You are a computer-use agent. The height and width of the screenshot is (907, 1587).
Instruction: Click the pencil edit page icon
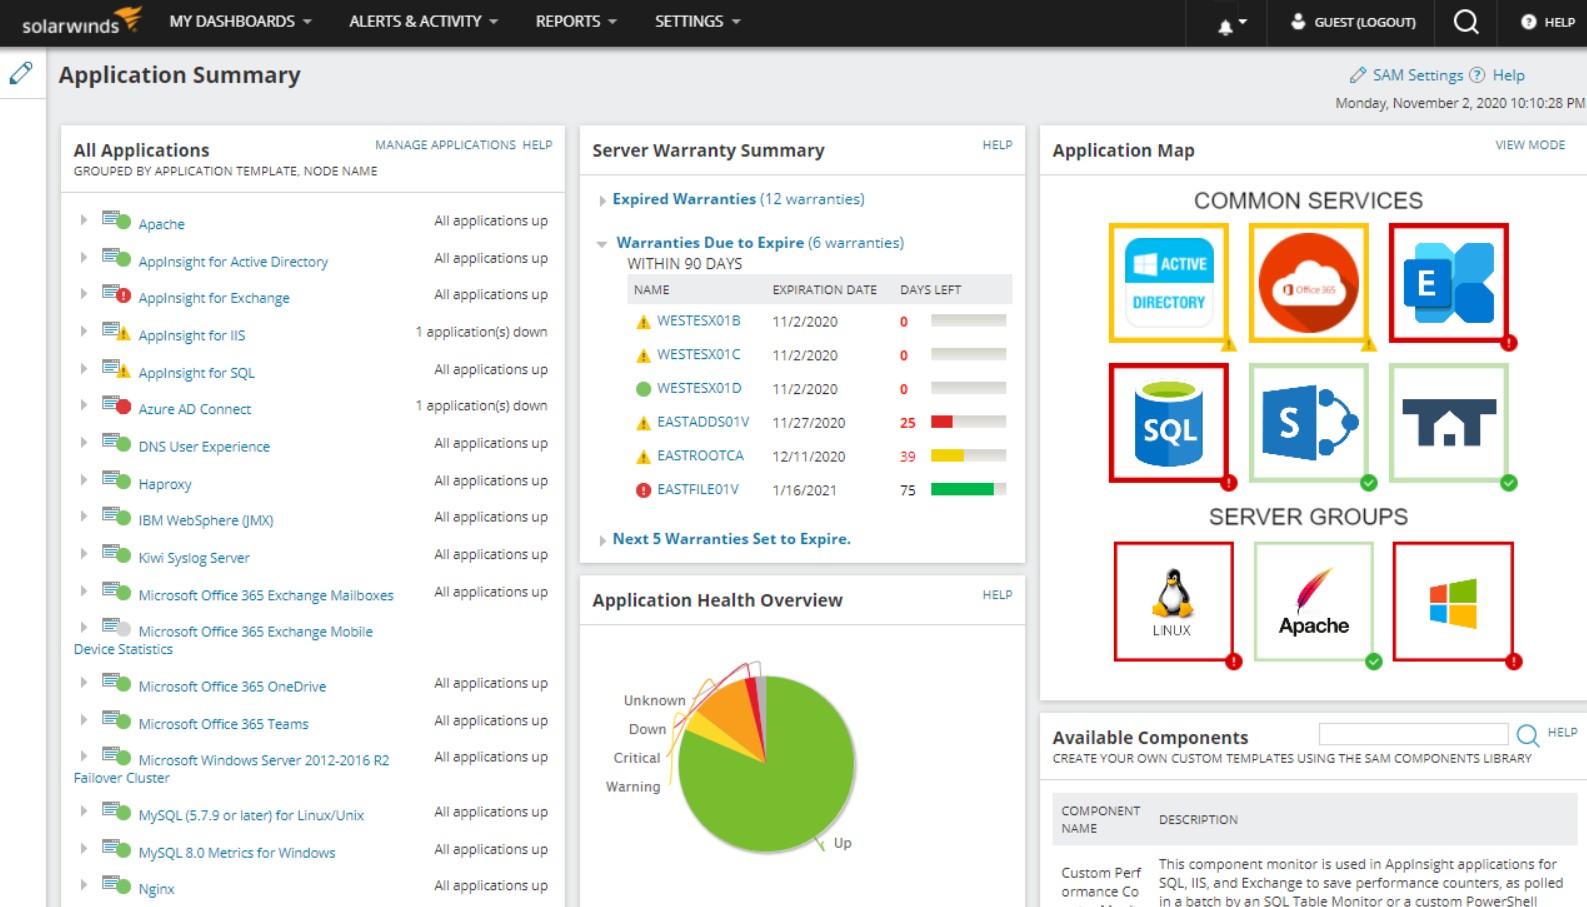[21, 73]
